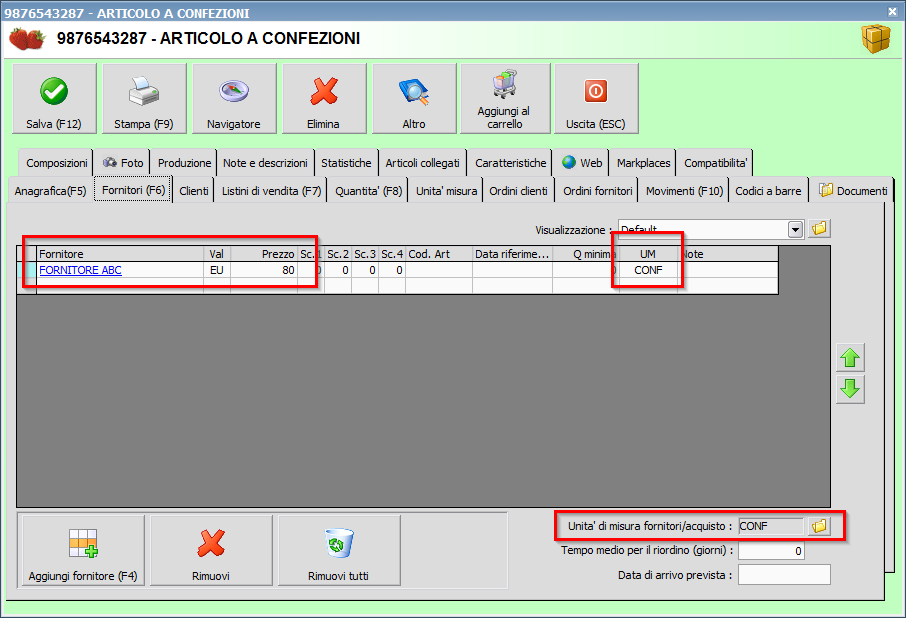Click the Cod. Art column header
Screen dimensions: 906x618
coord(439,254)
